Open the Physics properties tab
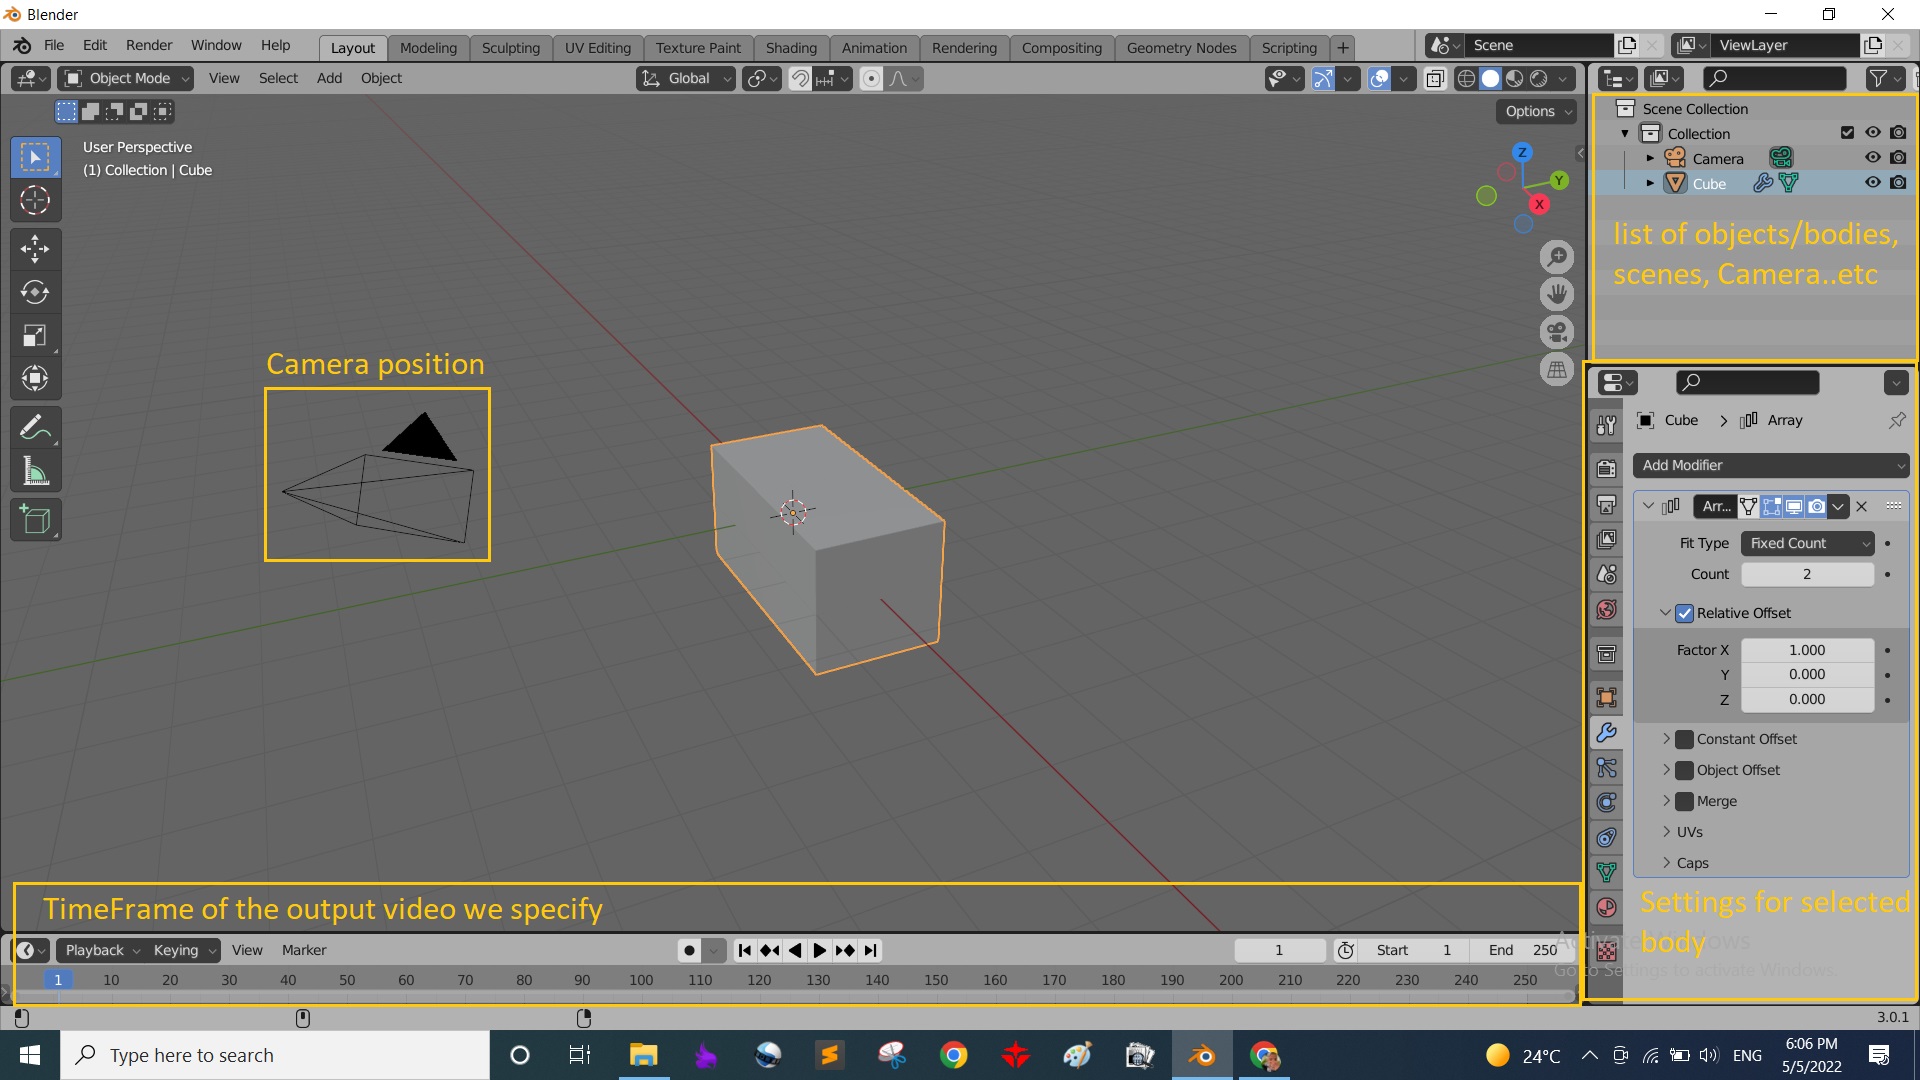This screenshot has width=1920, height=1080. [x=1607, y=802]
